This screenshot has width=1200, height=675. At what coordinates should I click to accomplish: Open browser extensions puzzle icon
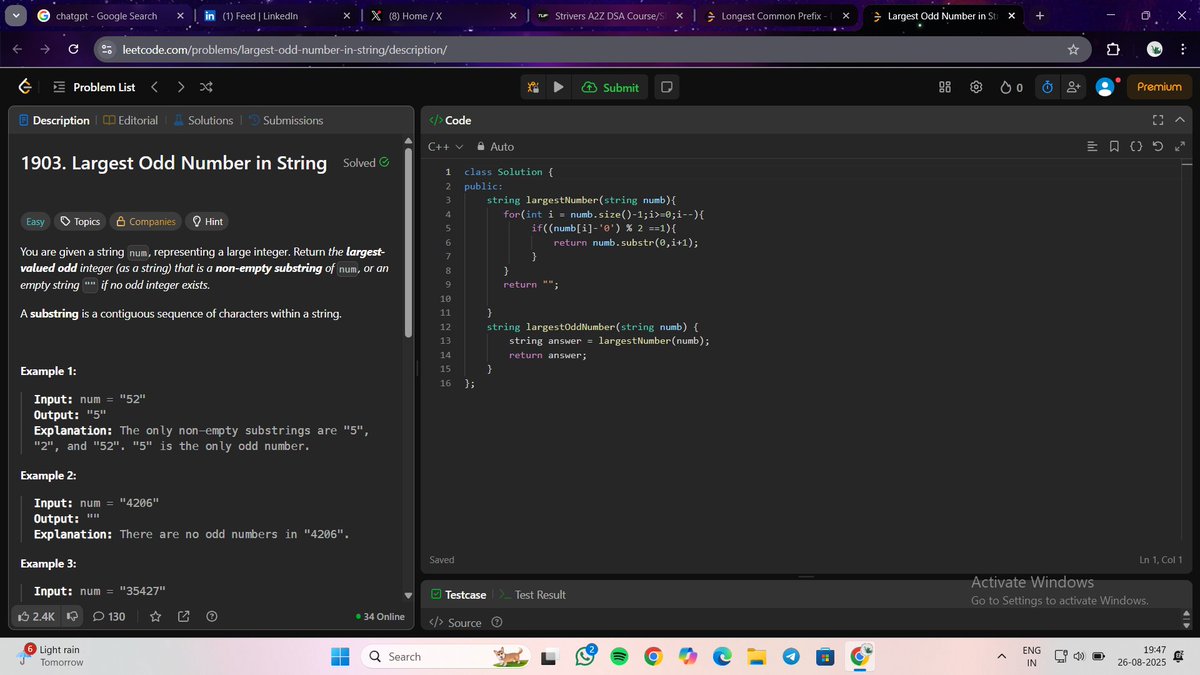1114,49
